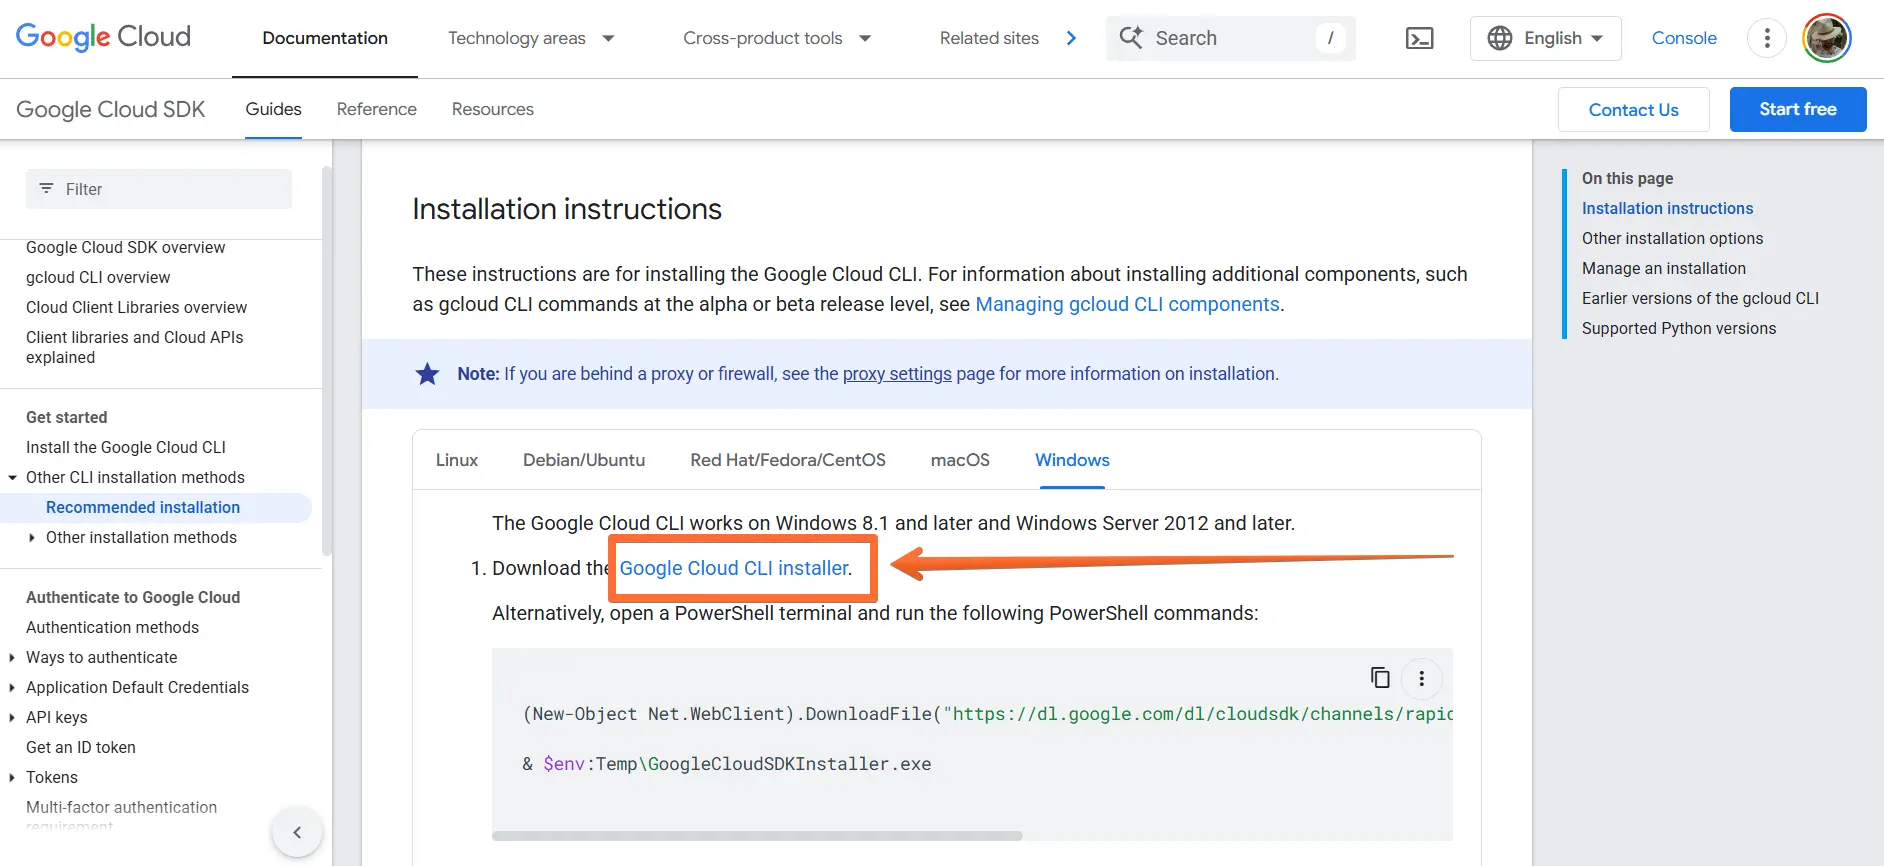
Task: Jump to Manage an installation
Action: tap(1663, 268)
